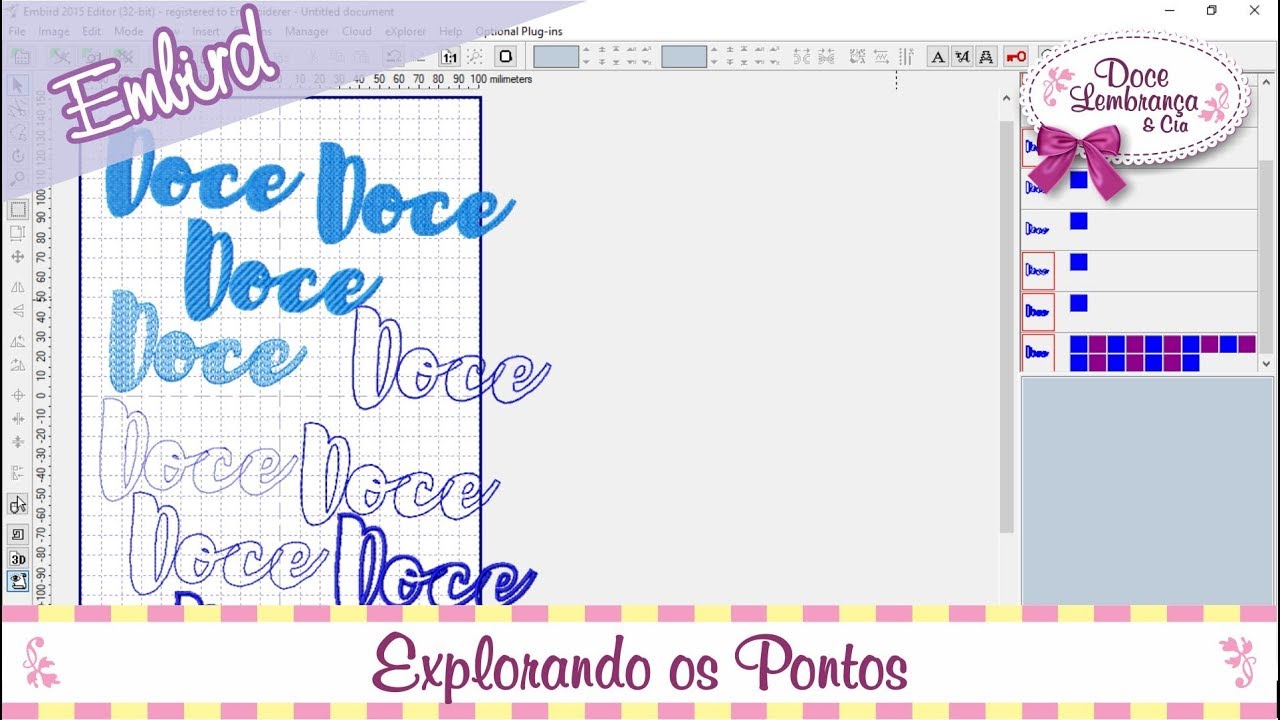Viewport: 1280px width, 720px height.
Task: Click the vertical mirror triangle icon
Action: pos(18,311)
